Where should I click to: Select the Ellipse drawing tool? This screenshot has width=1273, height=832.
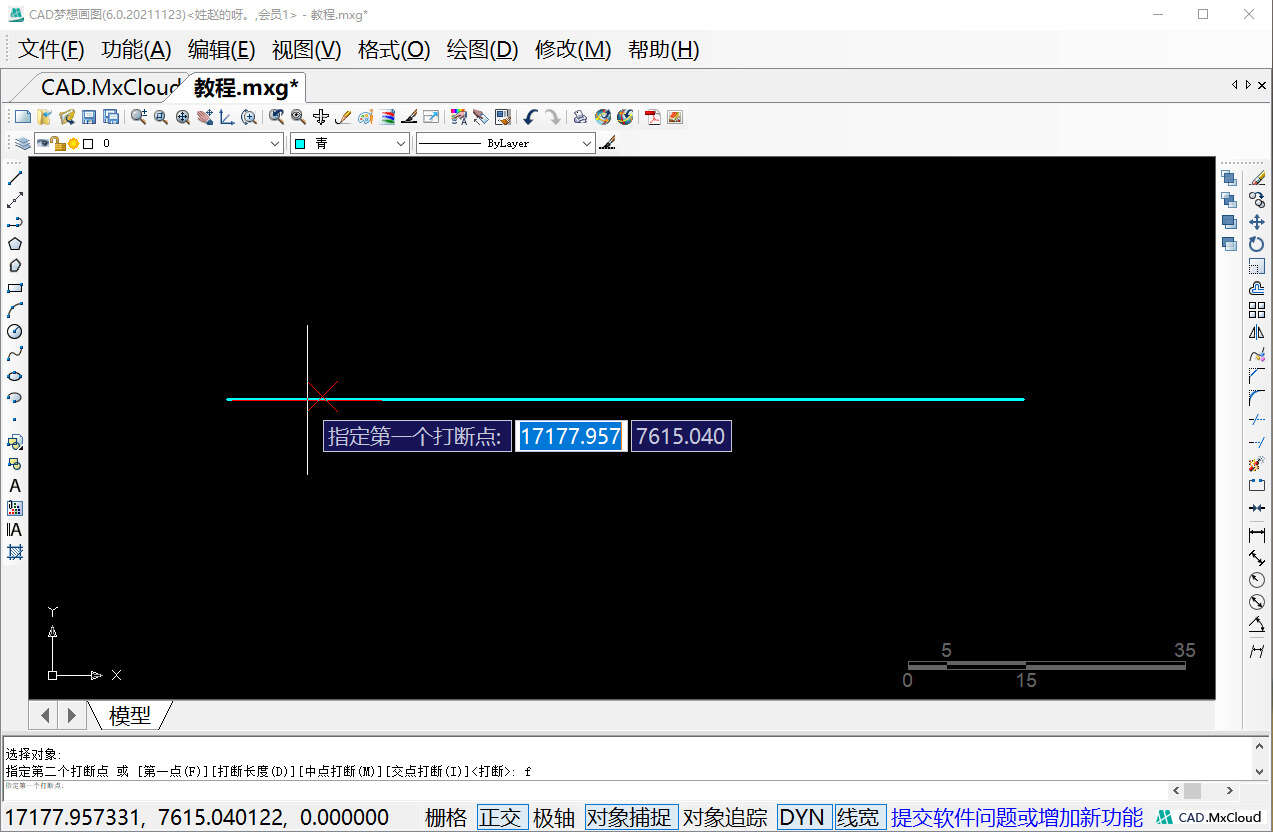click(15, 376)
